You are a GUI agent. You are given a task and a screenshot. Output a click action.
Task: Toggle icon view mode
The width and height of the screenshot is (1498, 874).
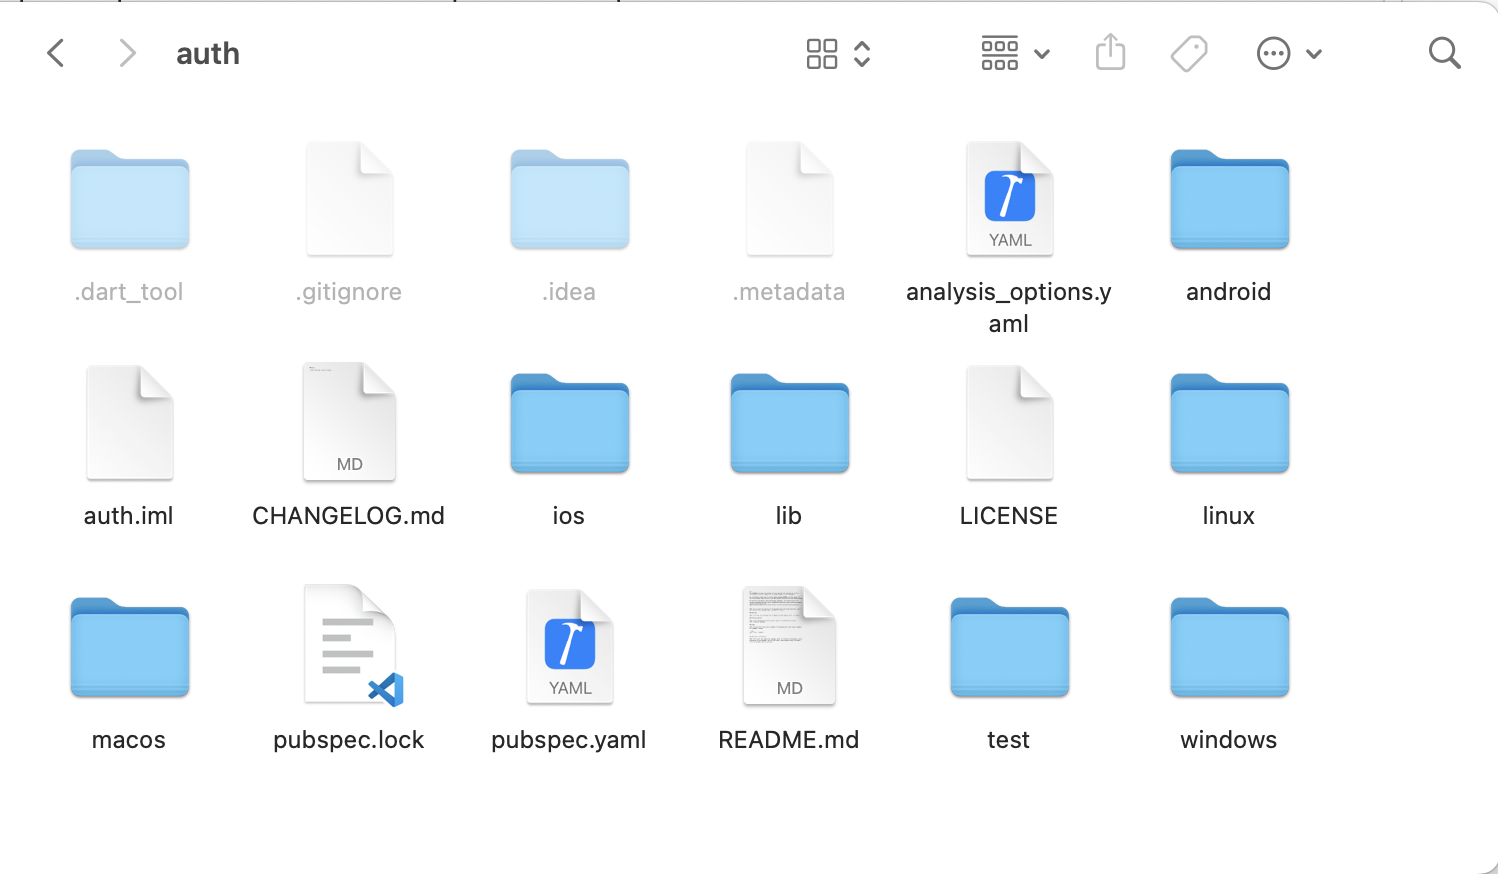tap(822, 53)
